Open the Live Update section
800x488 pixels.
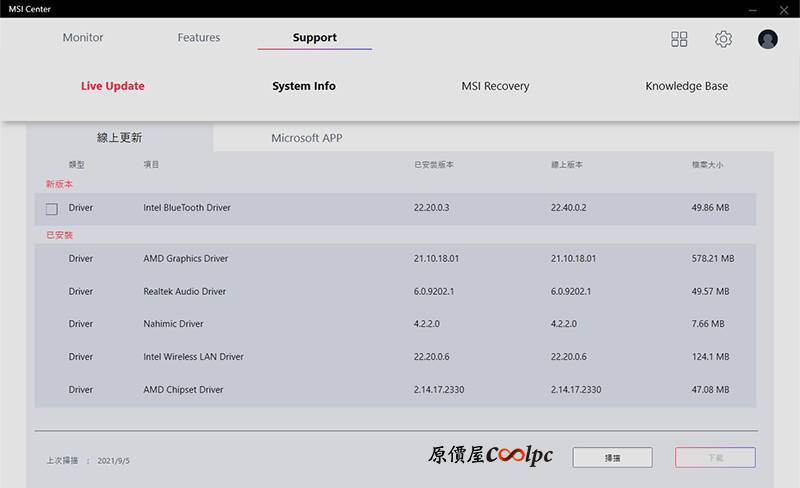pyautogui.click(x=112, y=86)
